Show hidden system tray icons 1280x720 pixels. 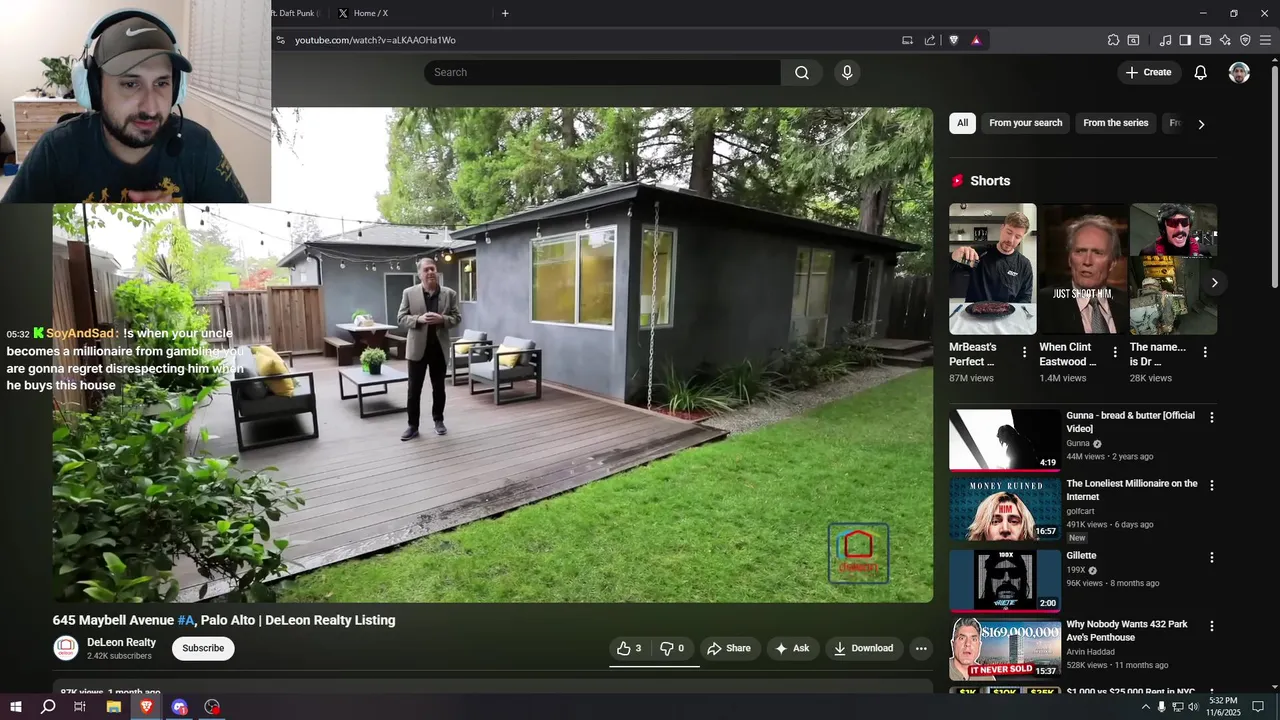pyautogui.click(x=1145, y=707)
